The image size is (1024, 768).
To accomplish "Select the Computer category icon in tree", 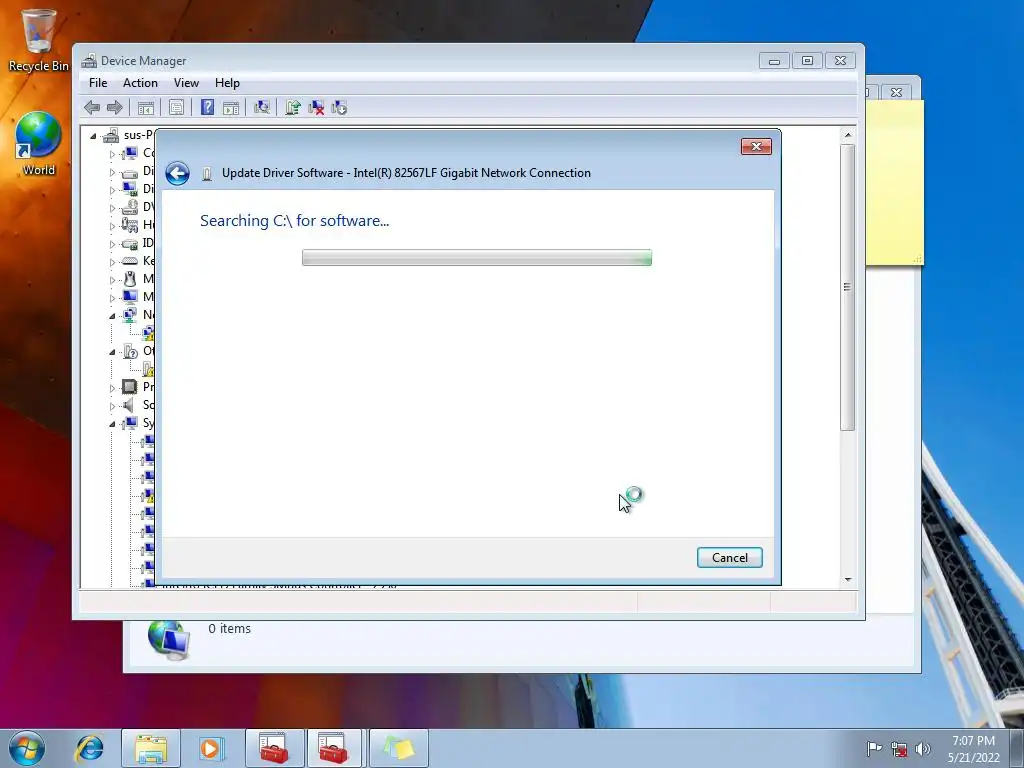I will click(129, 153).
